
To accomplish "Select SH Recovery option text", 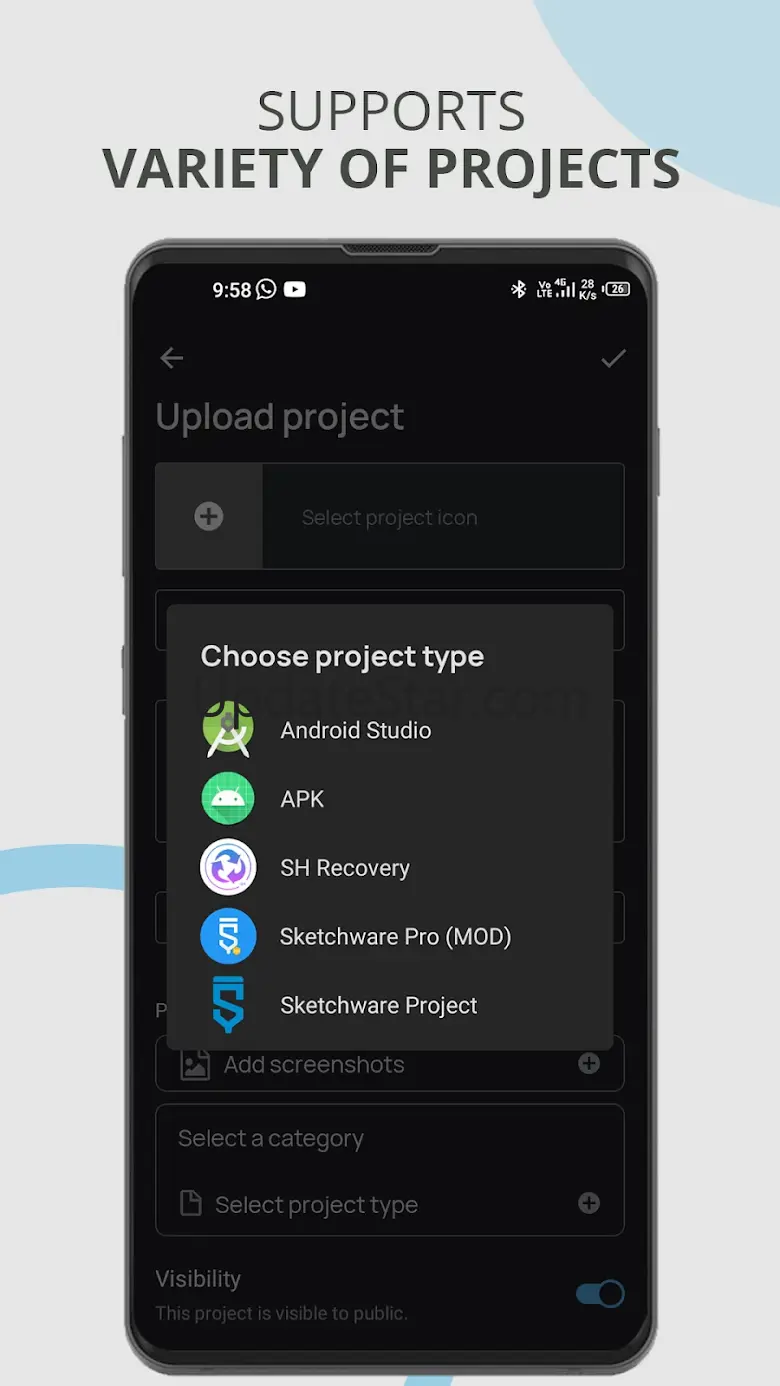I will [x=345, y=868].
